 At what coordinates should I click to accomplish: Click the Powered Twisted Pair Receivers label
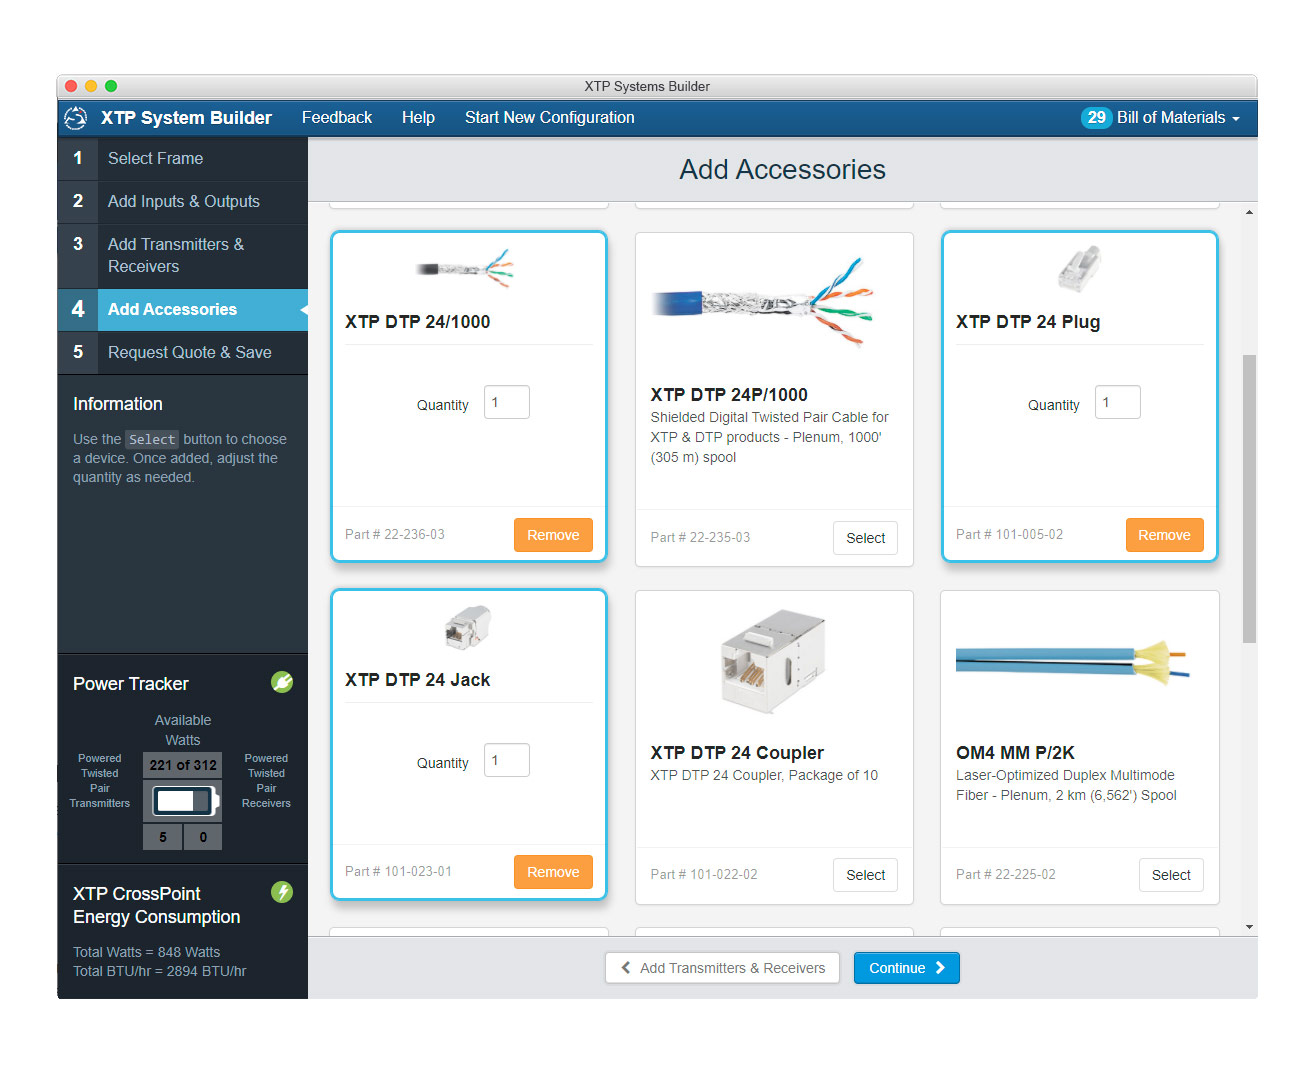(x=266, y=781)
